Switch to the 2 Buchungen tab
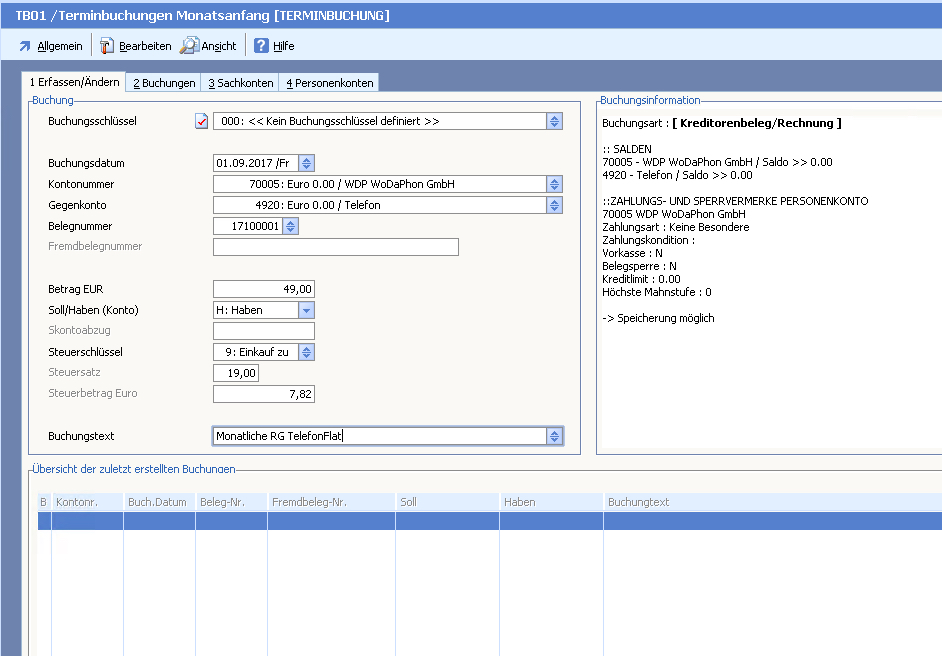This screenshot has height=656, width=942. (x=164, y=83)
